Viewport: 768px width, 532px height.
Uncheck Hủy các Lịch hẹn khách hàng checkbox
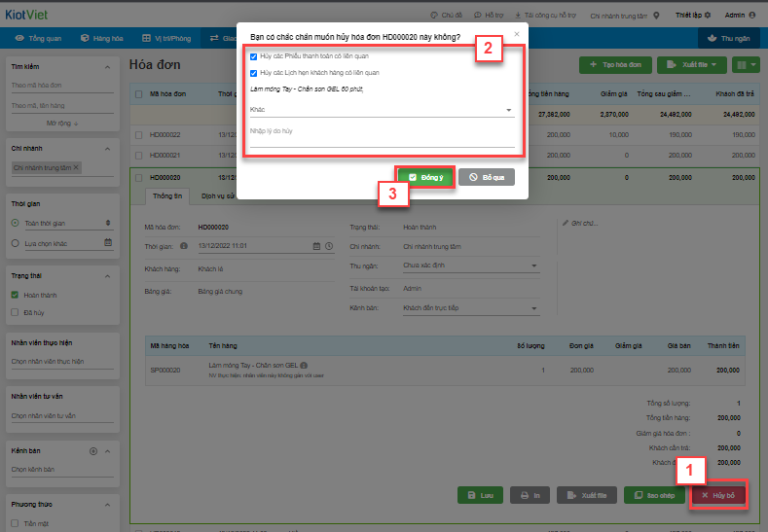pyautogui.click(x=254, y=73)
